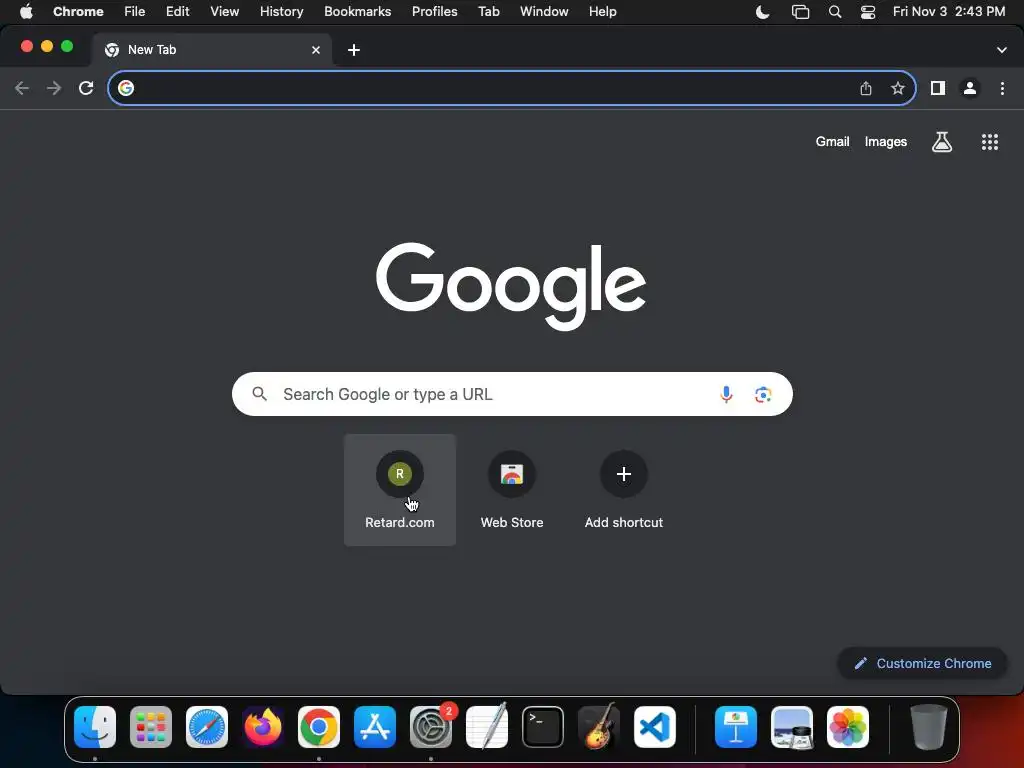Open Preview from the dock
1024x768 pixels.
[792, 727]
